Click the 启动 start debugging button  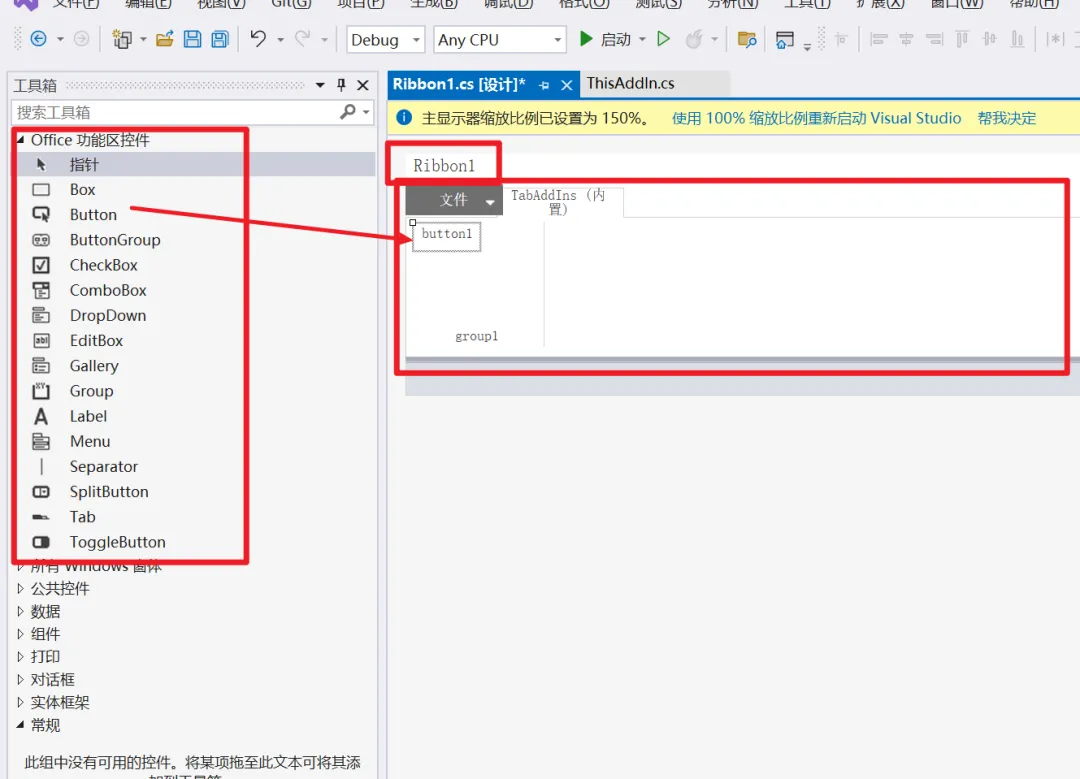[605, 39]
